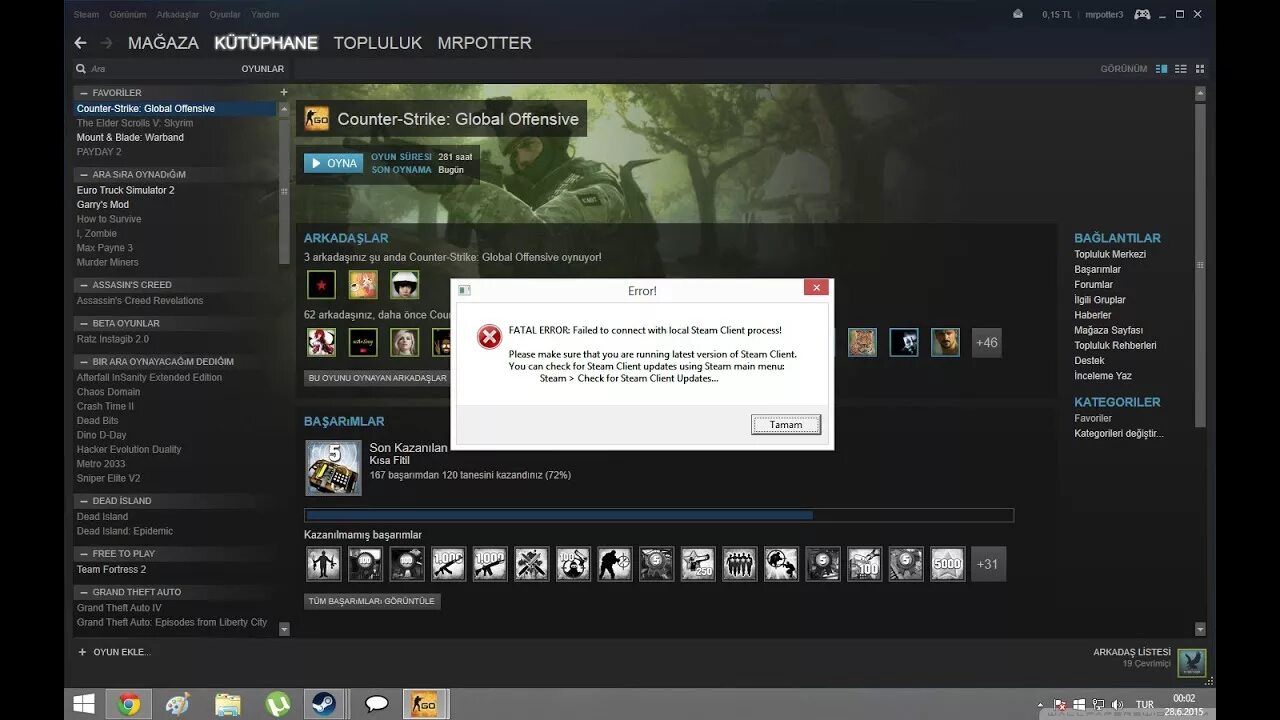Viewport: 1280px width, 720px height.
Task: Collapse the DEAD ISLAND category
Action: click(x=84, y=501)
